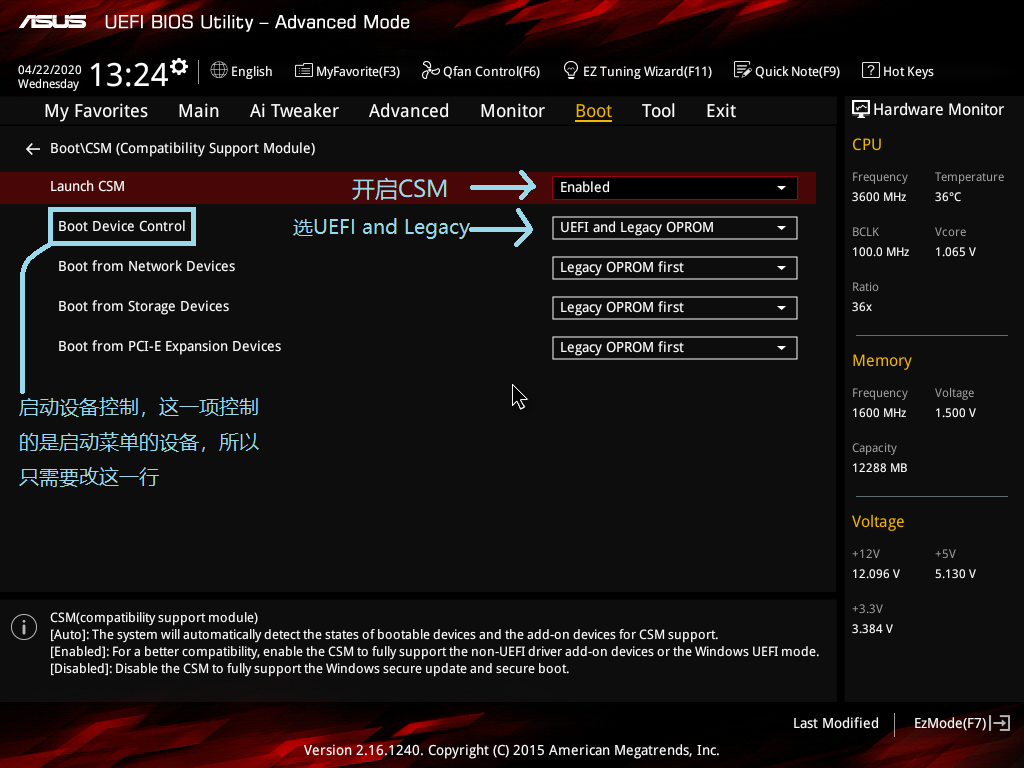Select Boot from Network Devices label
This screenshot has width=1024, height=768.
[146, 266]
